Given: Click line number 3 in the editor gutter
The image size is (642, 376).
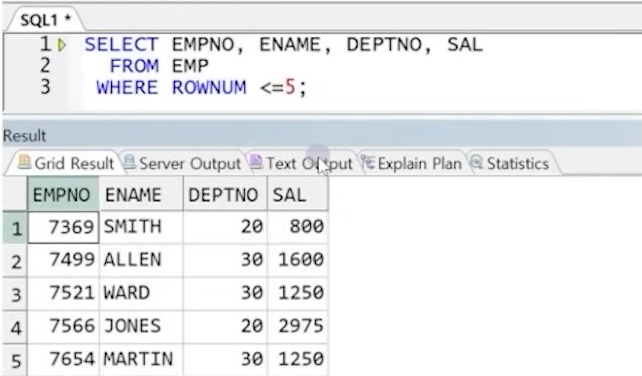Looking at the screenshot, I should coord(45,87).
